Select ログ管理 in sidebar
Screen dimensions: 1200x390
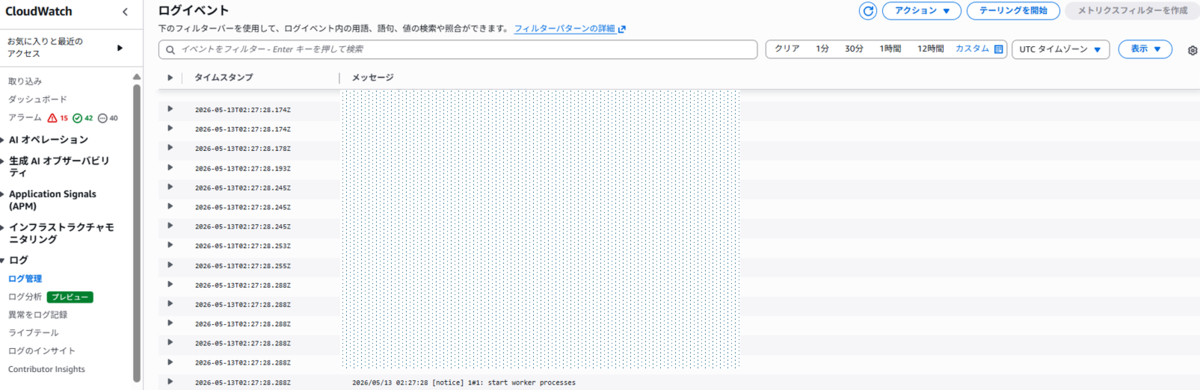(x=25, y=279)
